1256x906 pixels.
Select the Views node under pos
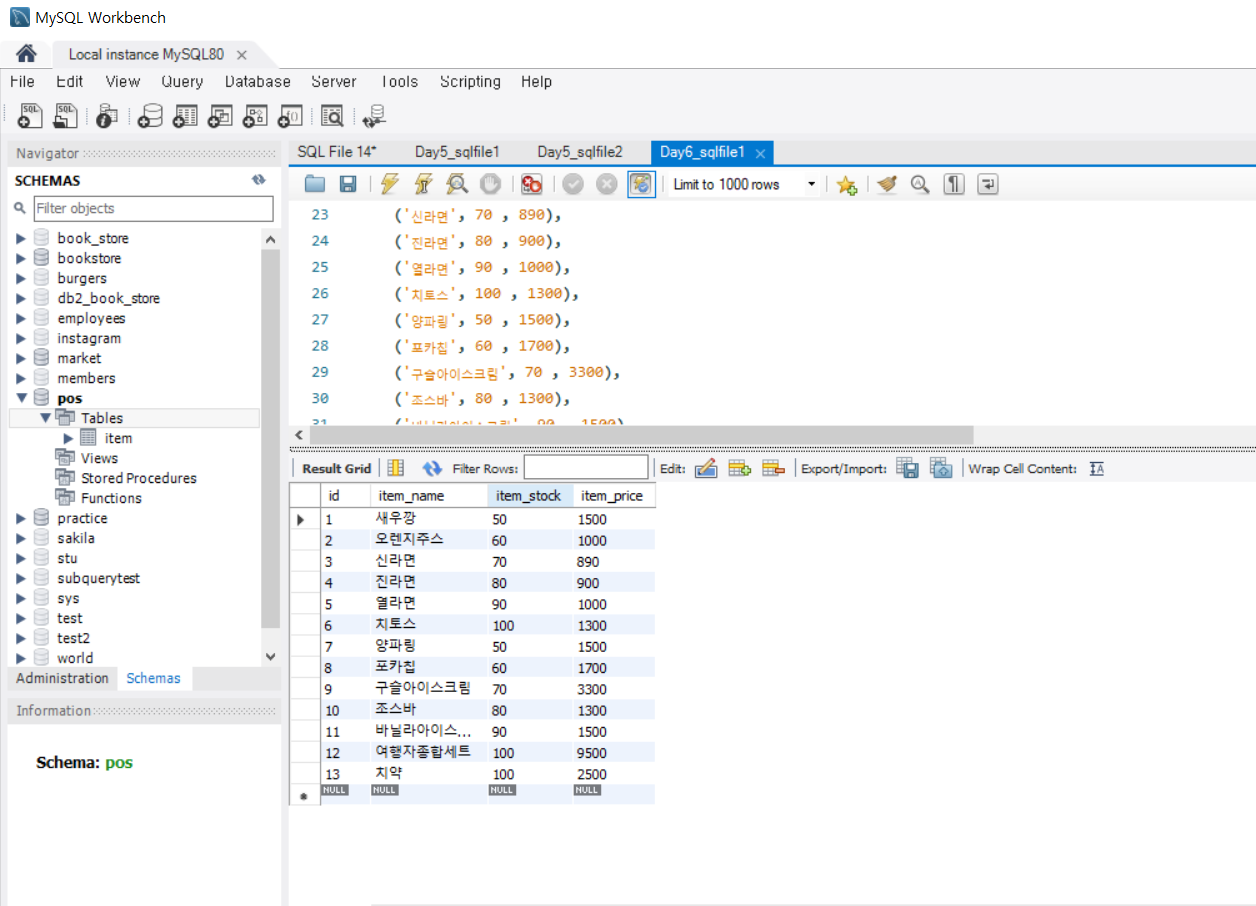pyautogui.click(x=99, y=458)
